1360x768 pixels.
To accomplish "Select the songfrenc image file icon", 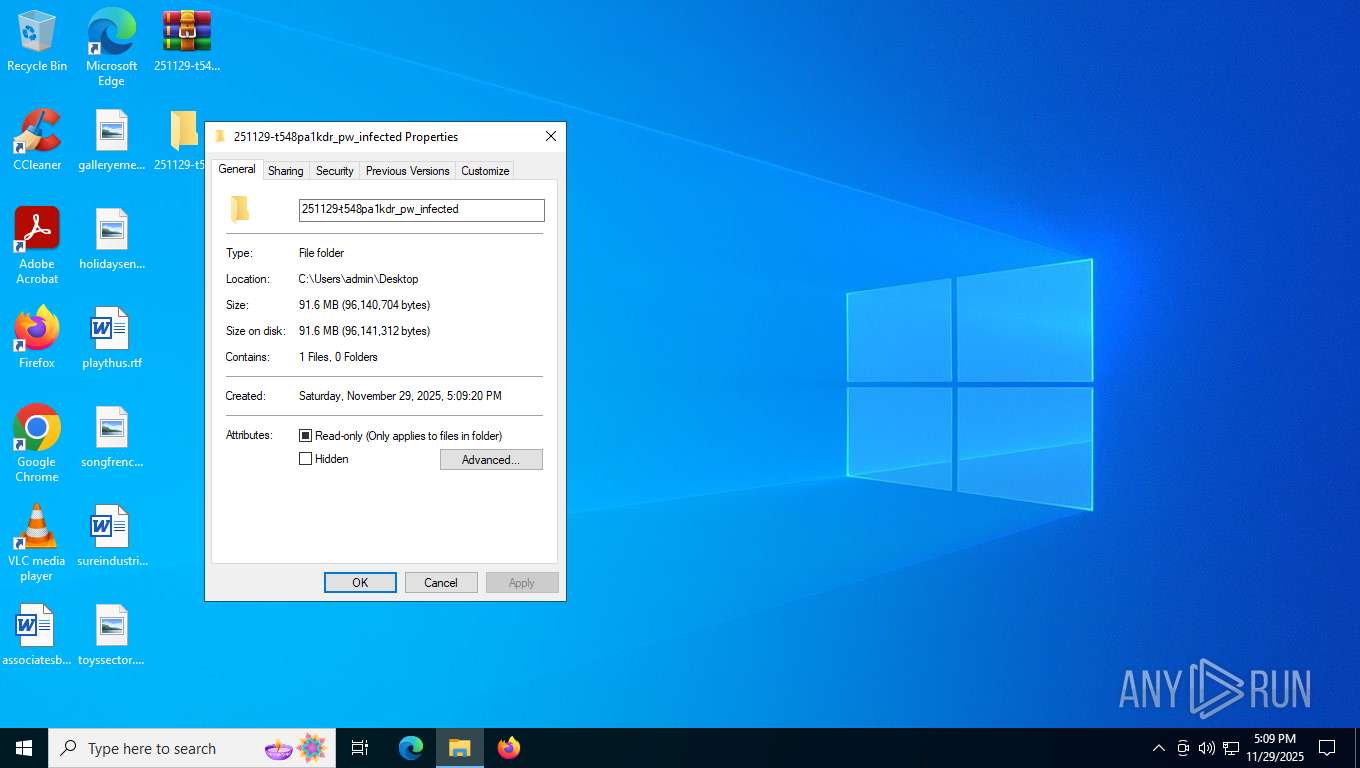I will tap(111, 438).
